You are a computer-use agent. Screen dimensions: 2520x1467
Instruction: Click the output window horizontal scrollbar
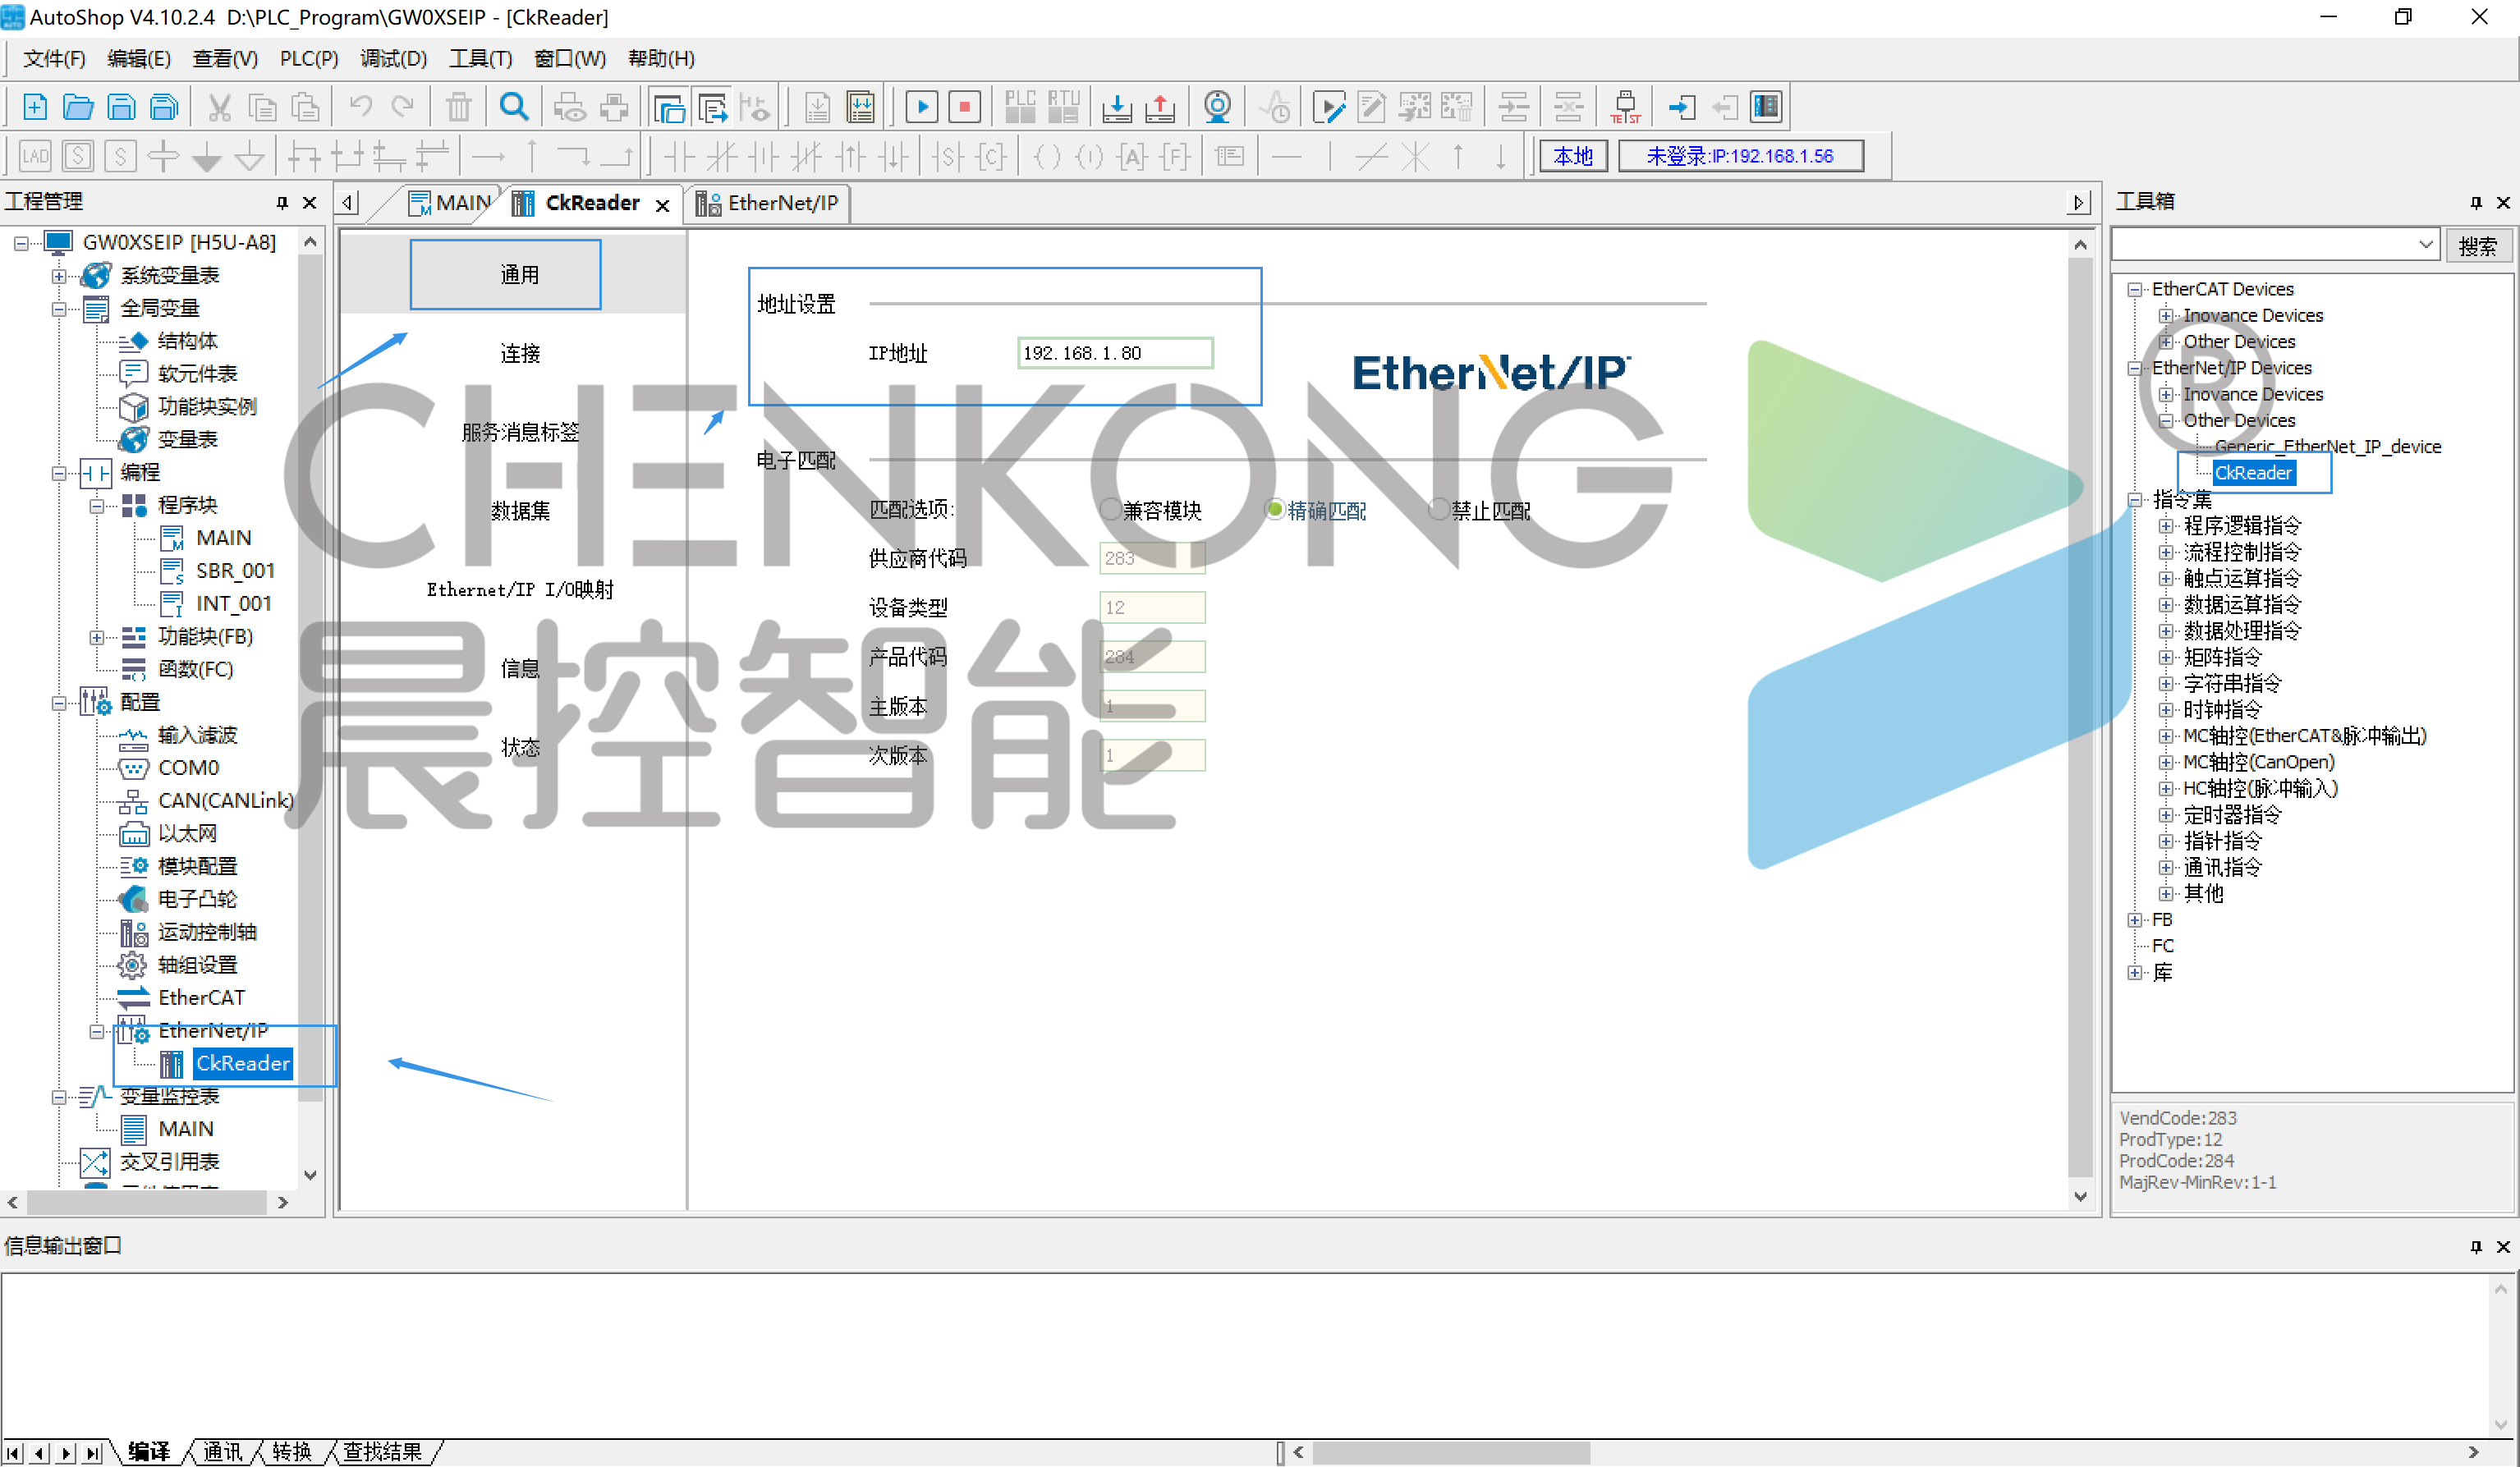tap(1450, 1452)
